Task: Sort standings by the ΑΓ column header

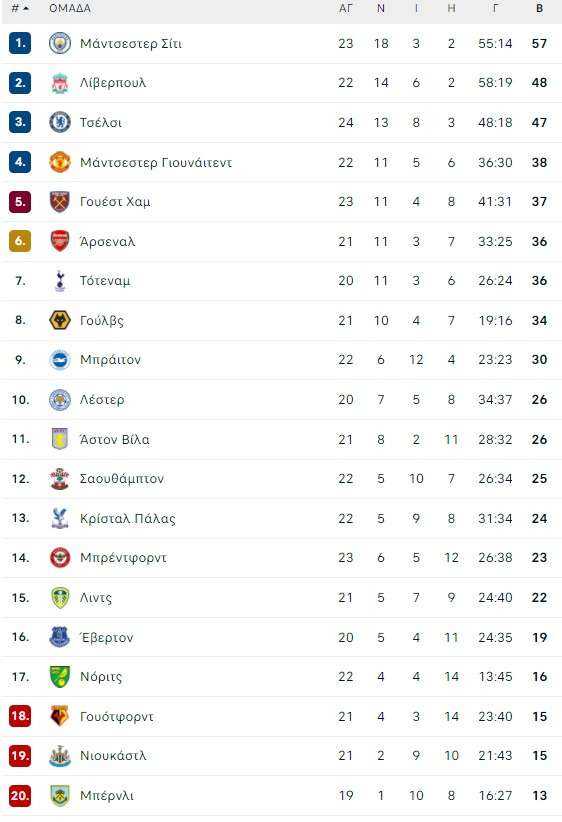Action: coord(345,8)
